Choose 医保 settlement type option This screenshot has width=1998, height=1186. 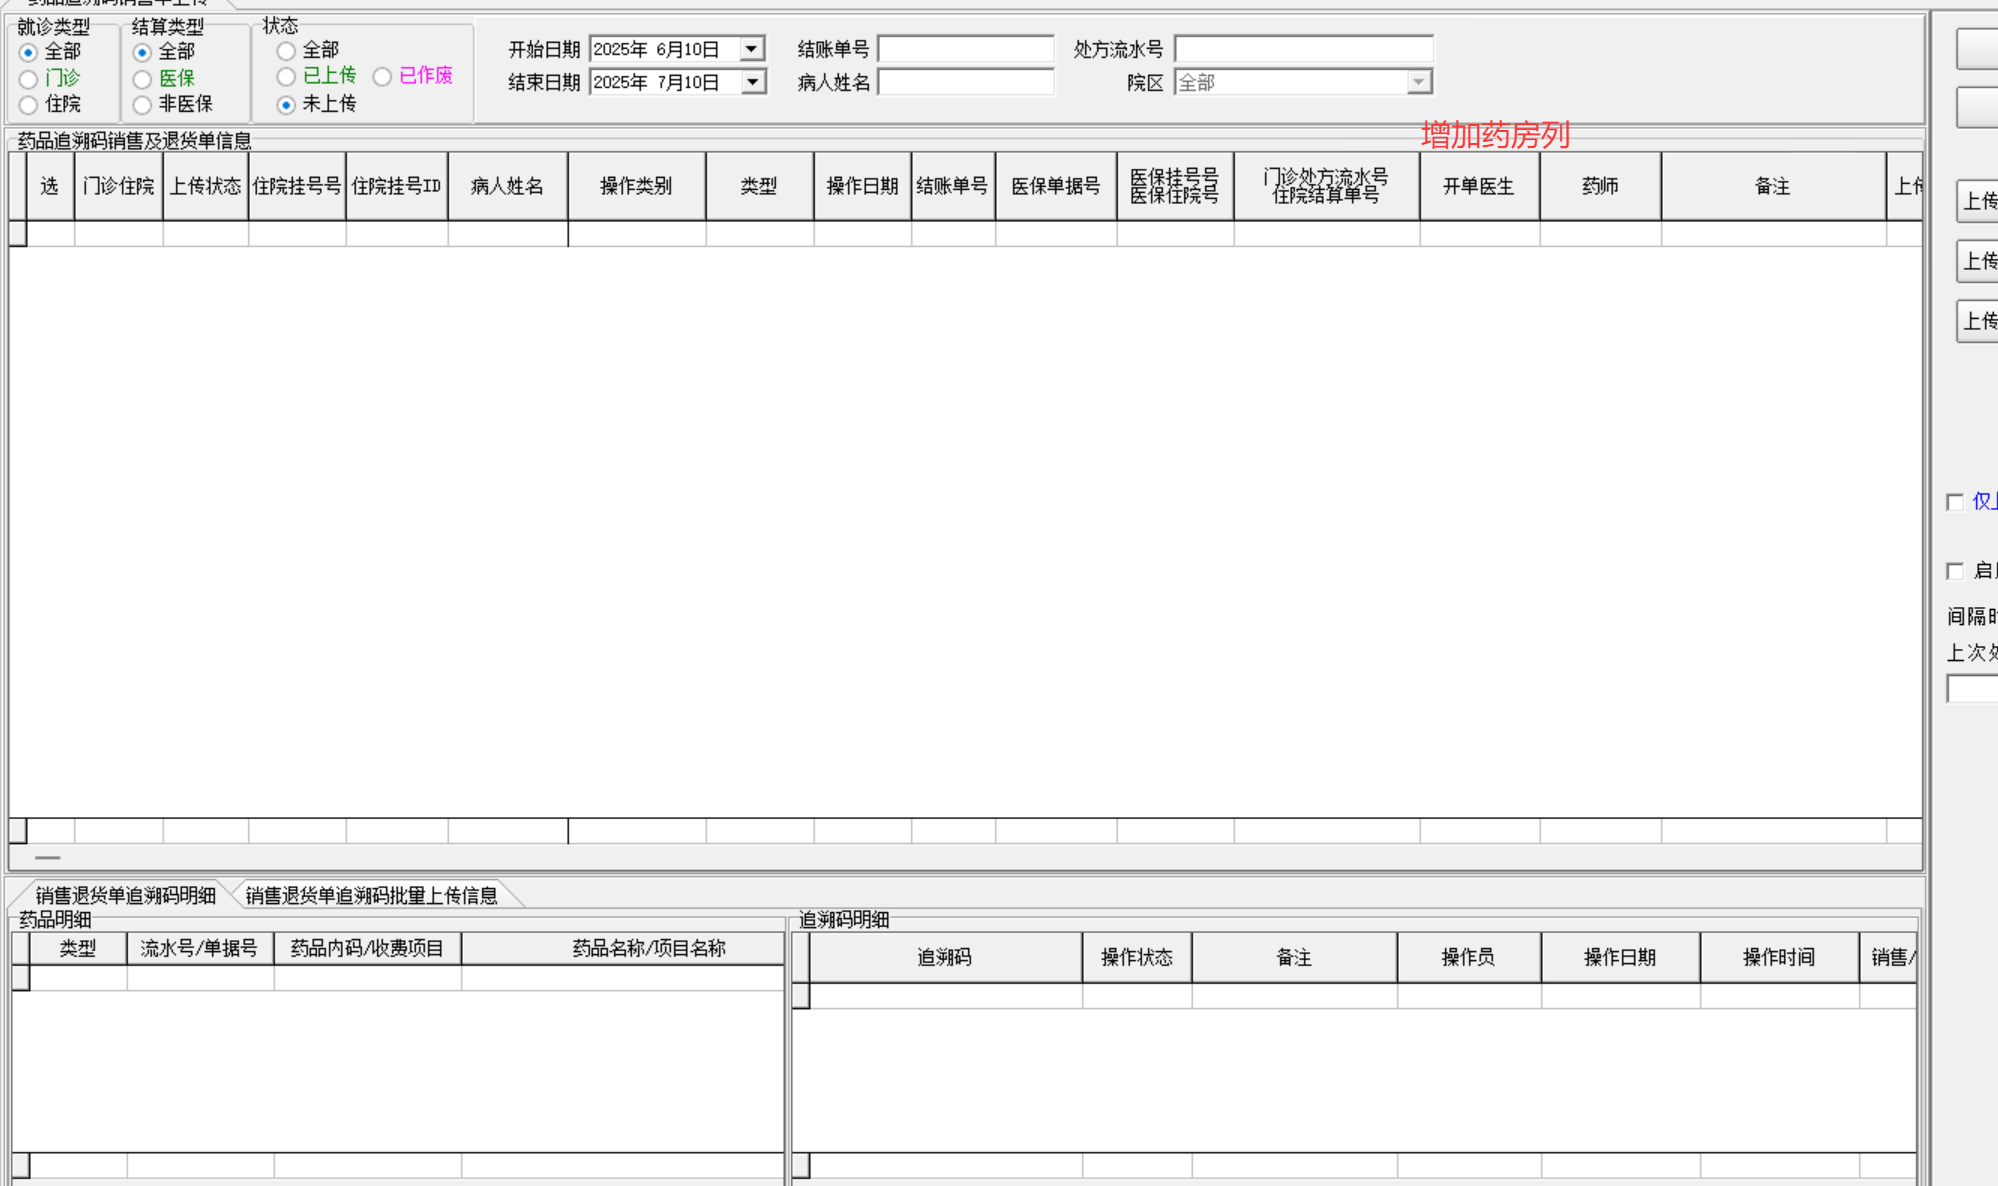[x=143, y=79]
